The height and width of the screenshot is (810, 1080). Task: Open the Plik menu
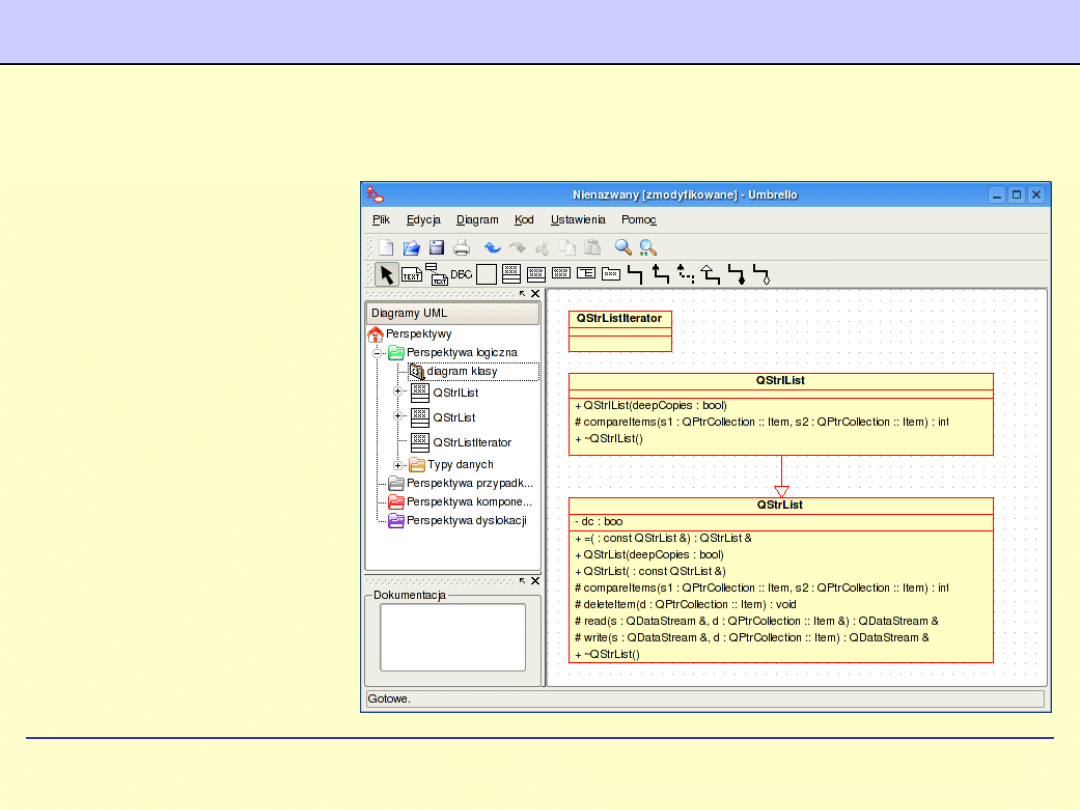[x=381, y=220]
